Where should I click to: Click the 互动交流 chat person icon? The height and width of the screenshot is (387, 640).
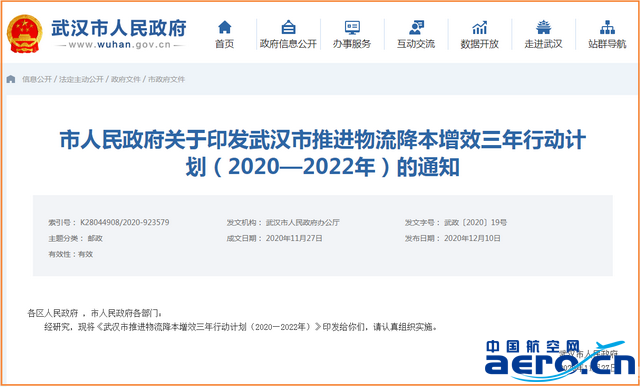[x=416, y=27]
